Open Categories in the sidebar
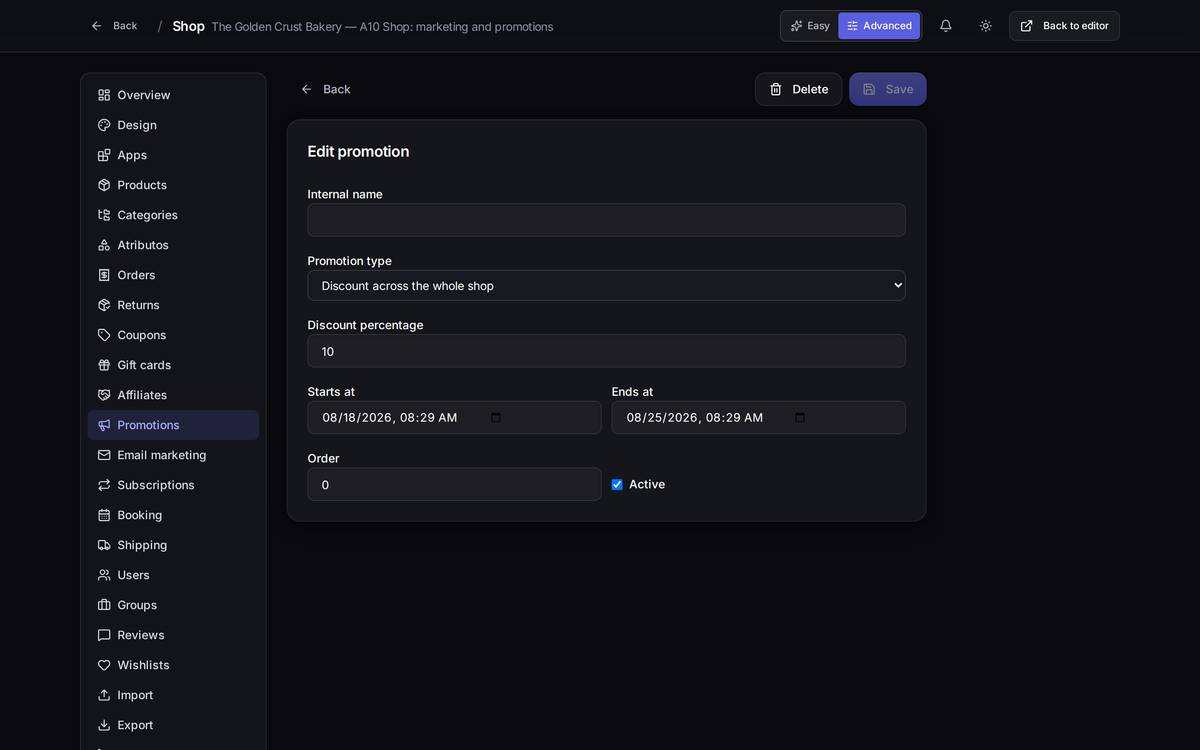1200x750 pixels. (x=173, y=215)
